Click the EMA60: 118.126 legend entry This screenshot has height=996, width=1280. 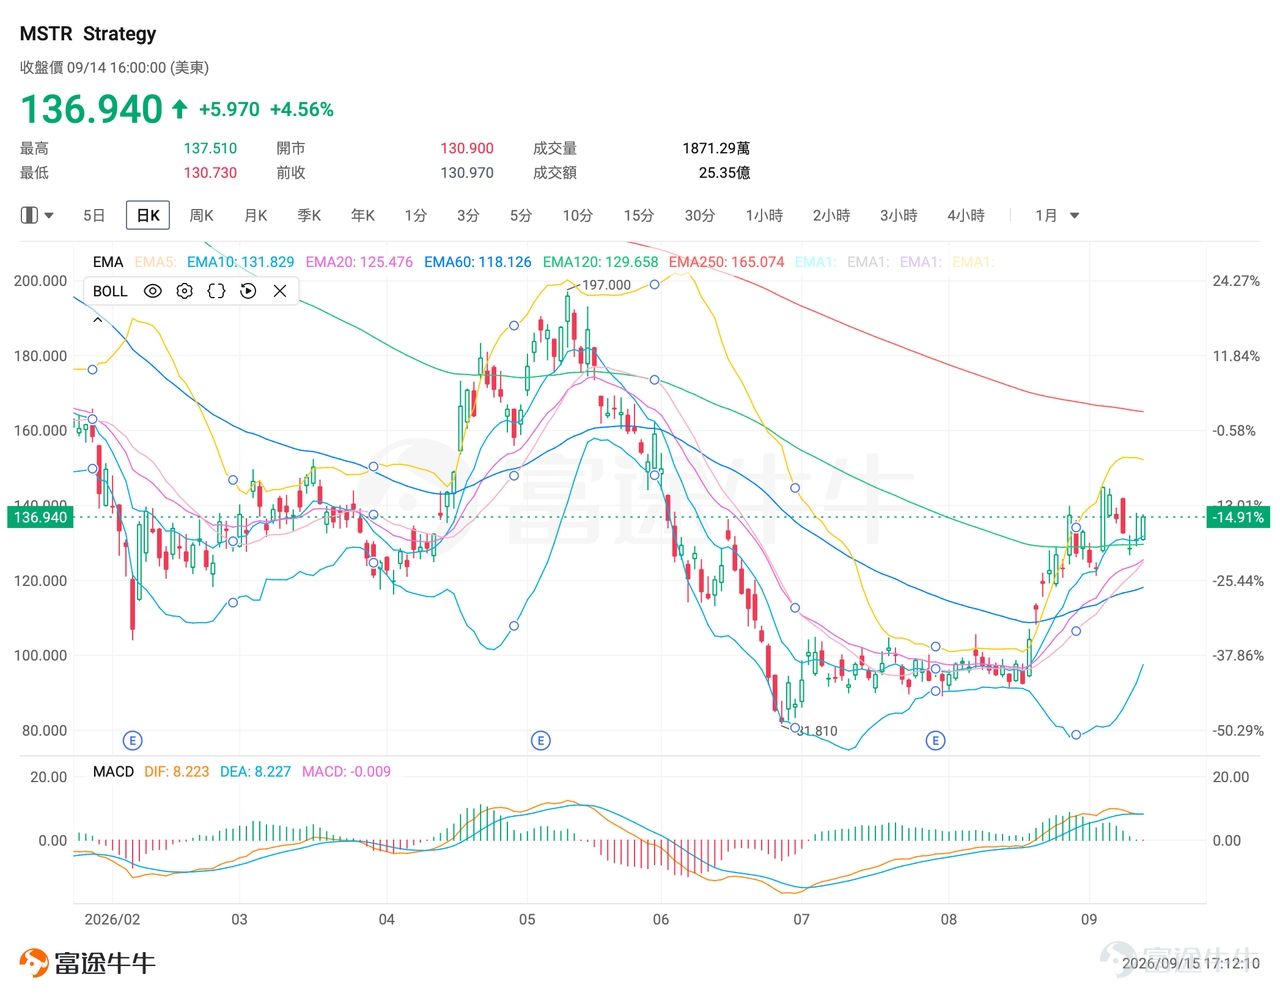tap(478, 262)
